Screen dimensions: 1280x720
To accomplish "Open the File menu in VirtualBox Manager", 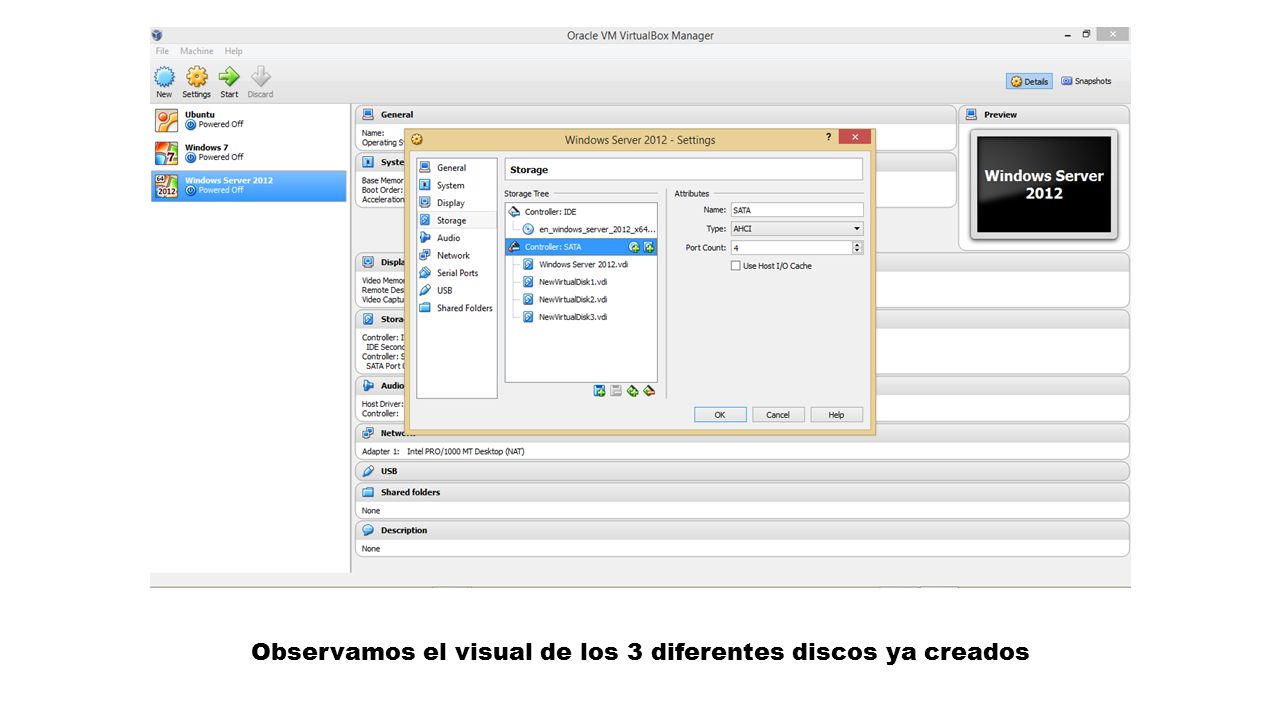I will [162, 51].
